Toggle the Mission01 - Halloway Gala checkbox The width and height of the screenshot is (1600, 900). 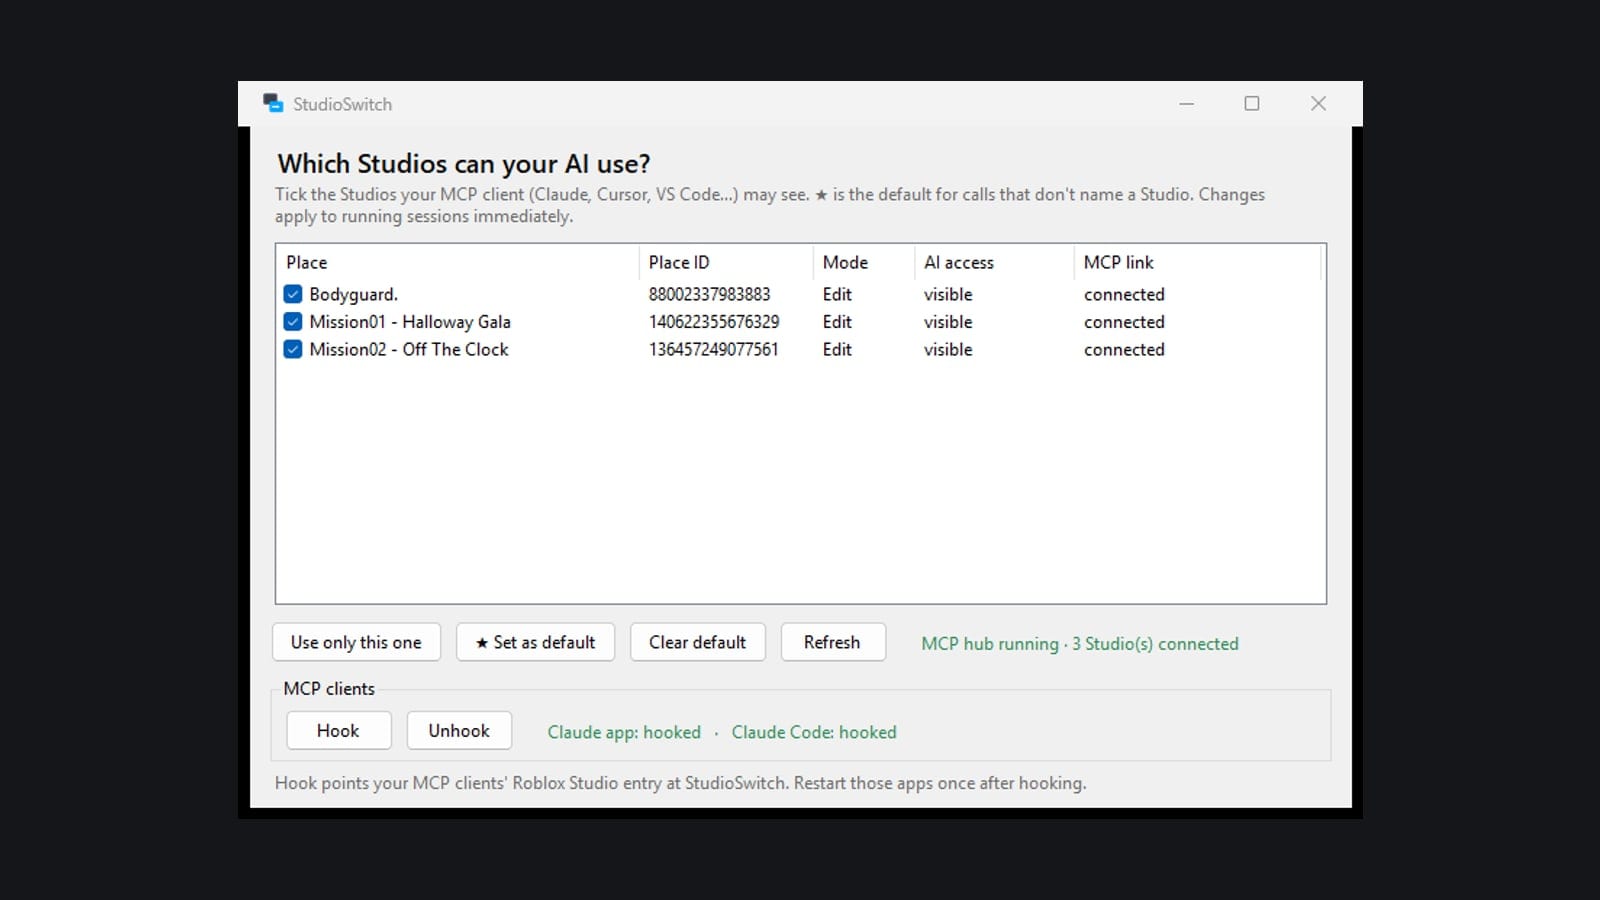(x=293, y=322)
